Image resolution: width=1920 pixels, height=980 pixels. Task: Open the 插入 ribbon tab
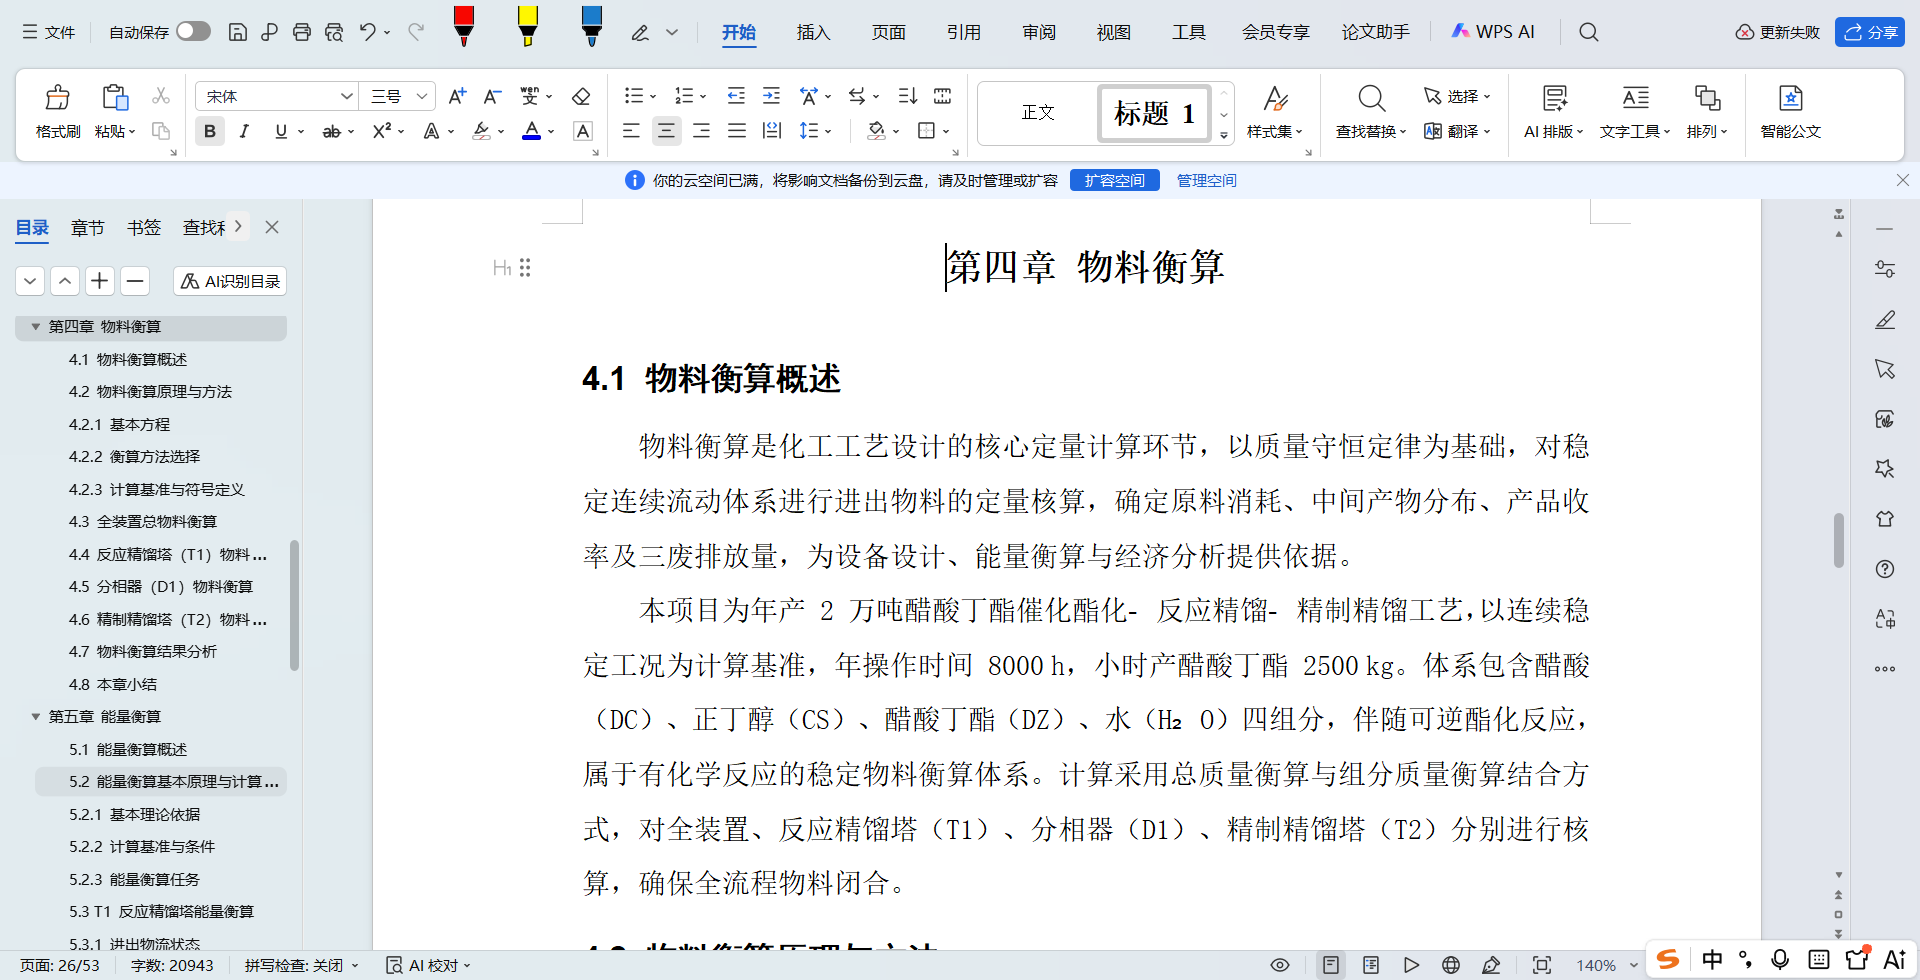813,32
